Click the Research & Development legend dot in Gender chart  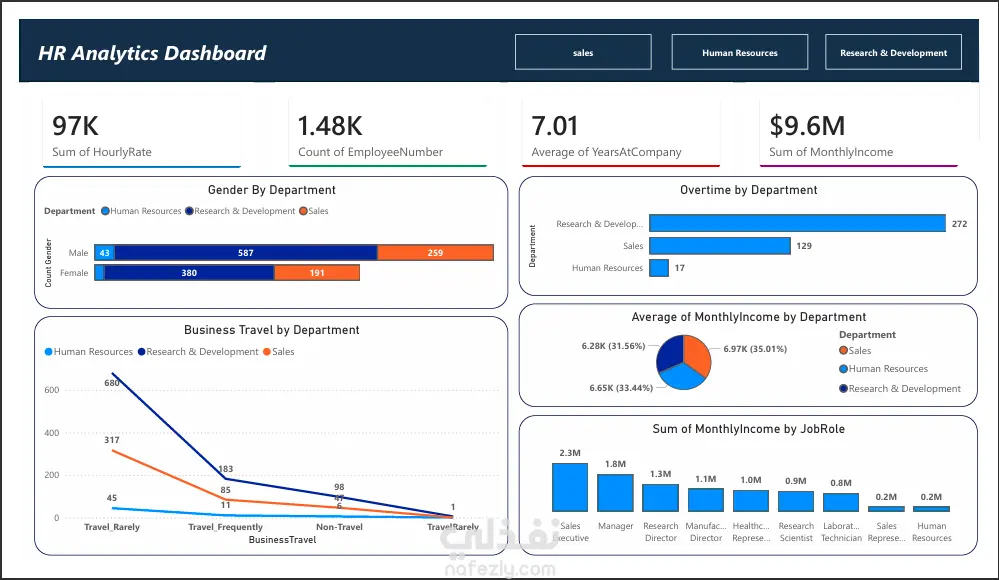pos(189,211)
